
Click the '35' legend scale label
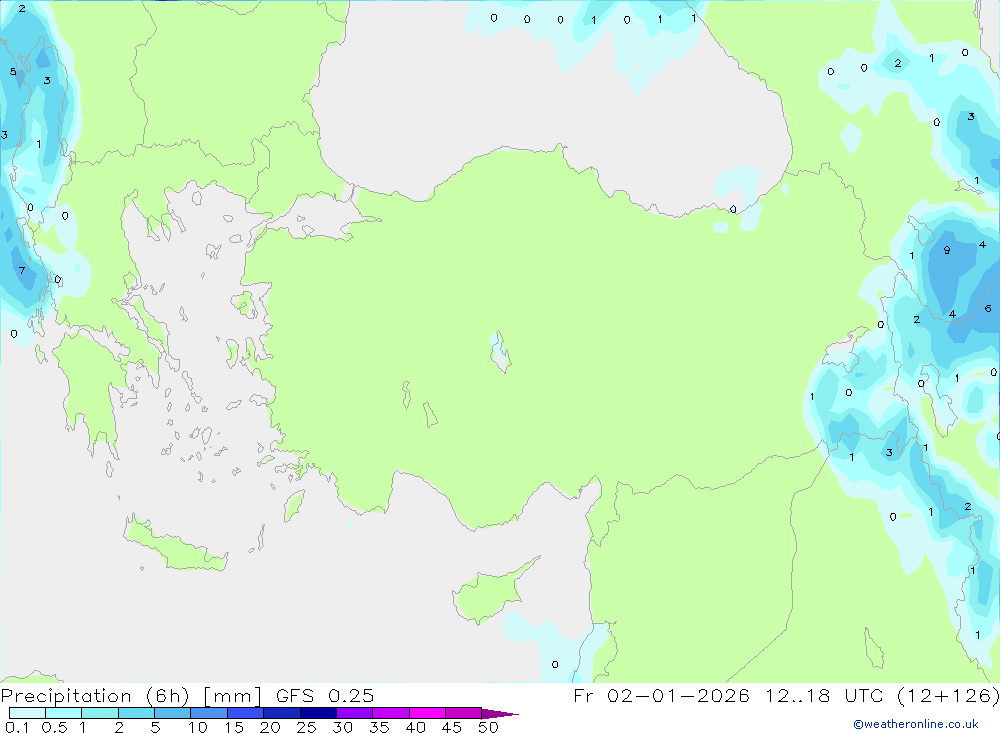point(379,727)
